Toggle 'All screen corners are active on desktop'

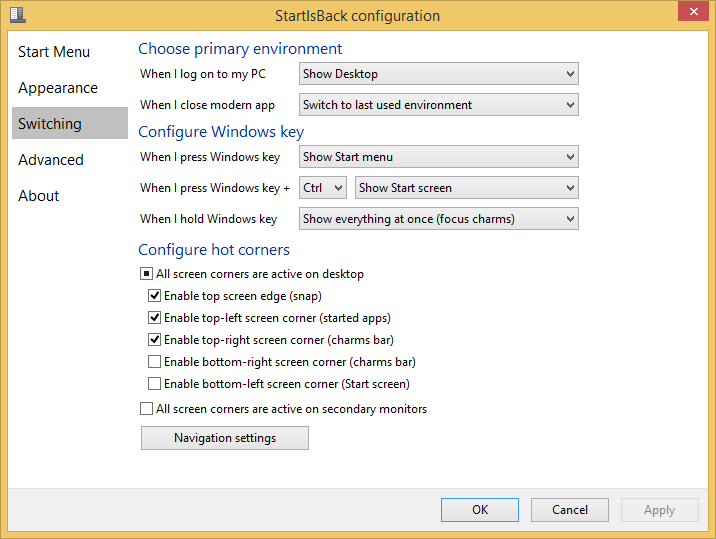tap(147, 274)
